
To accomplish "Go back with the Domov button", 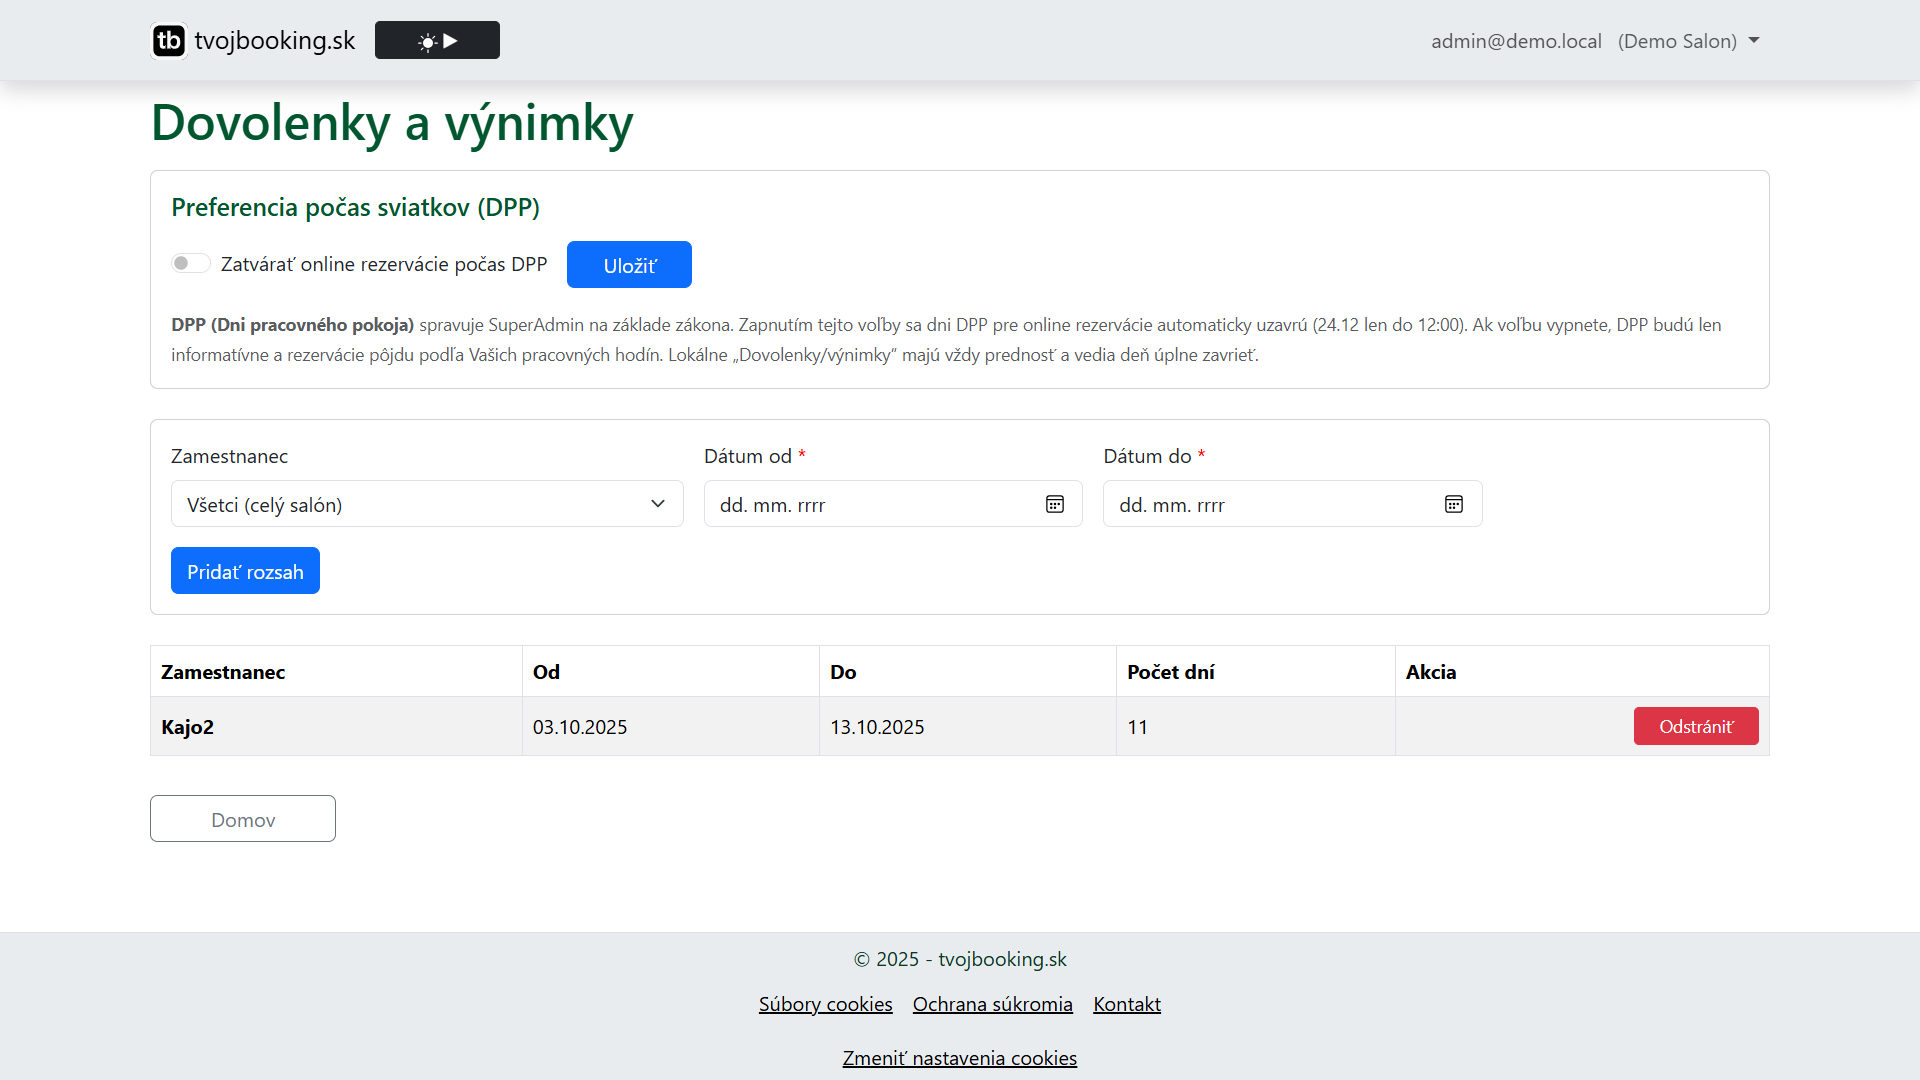I will [x=243, y=819].
